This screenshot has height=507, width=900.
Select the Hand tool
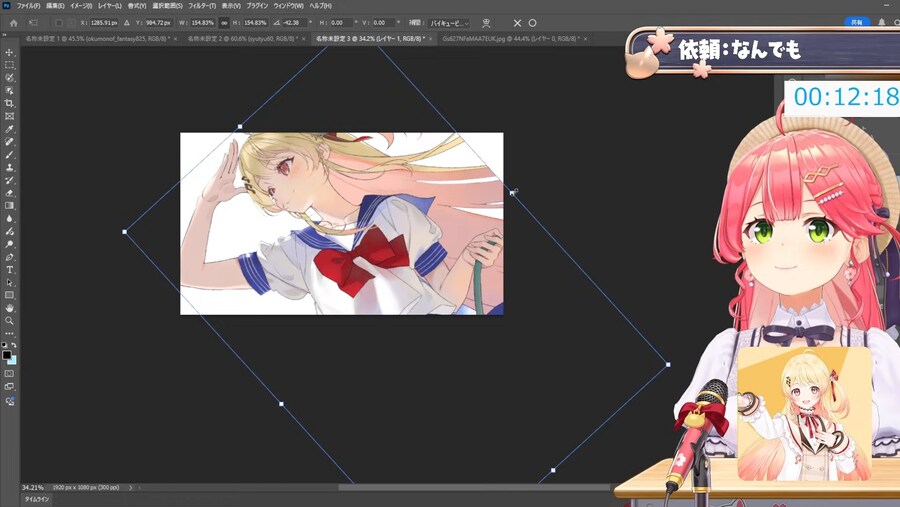click(x=9, y=308)
